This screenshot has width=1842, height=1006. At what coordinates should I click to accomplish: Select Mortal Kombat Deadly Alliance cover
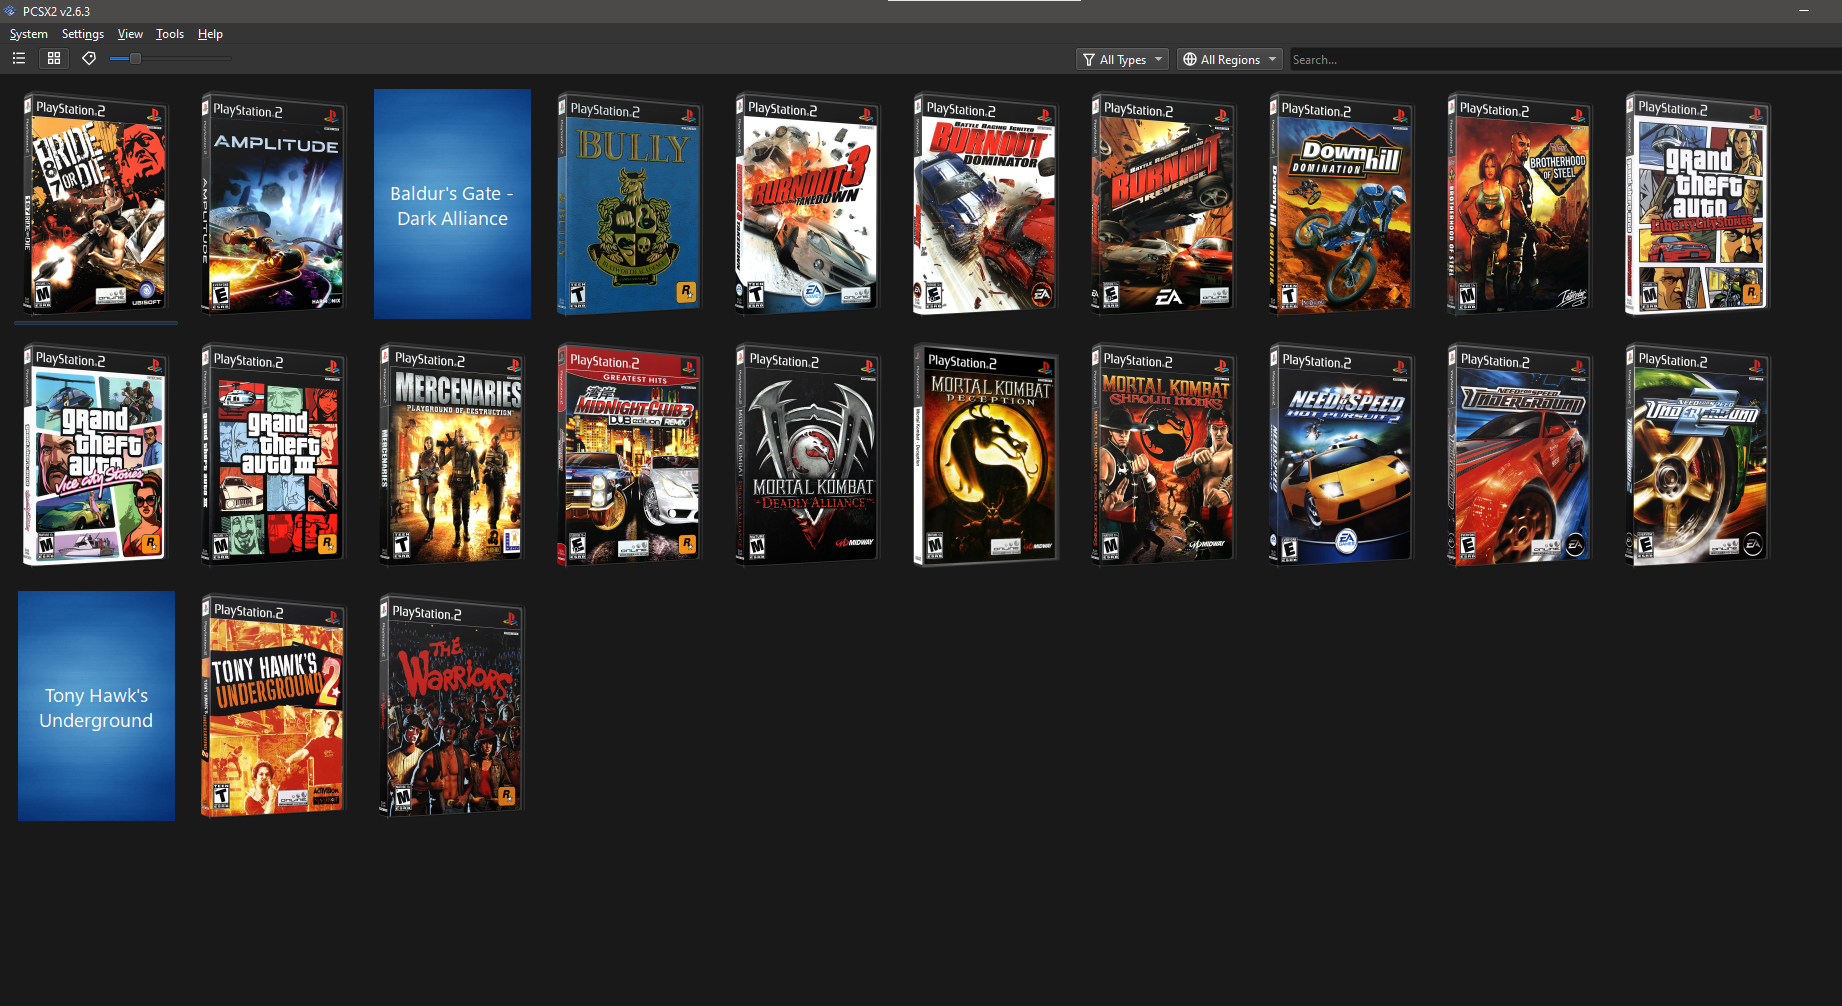point(808,455)
